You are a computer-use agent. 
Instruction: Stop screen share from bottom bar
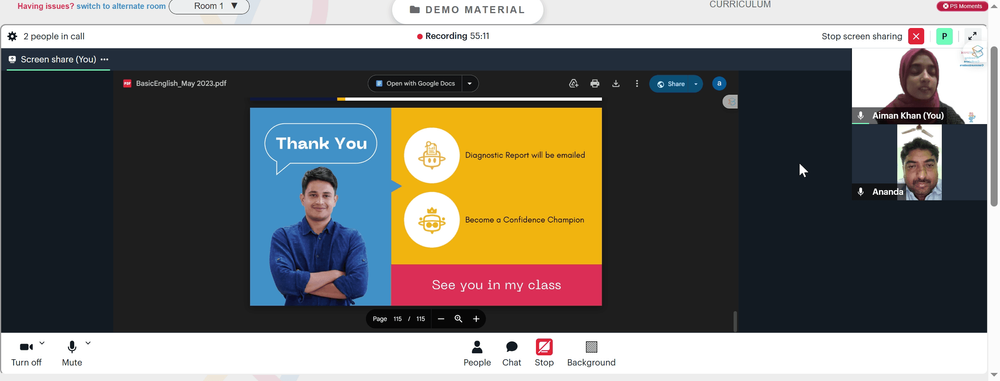coord(544,354)
